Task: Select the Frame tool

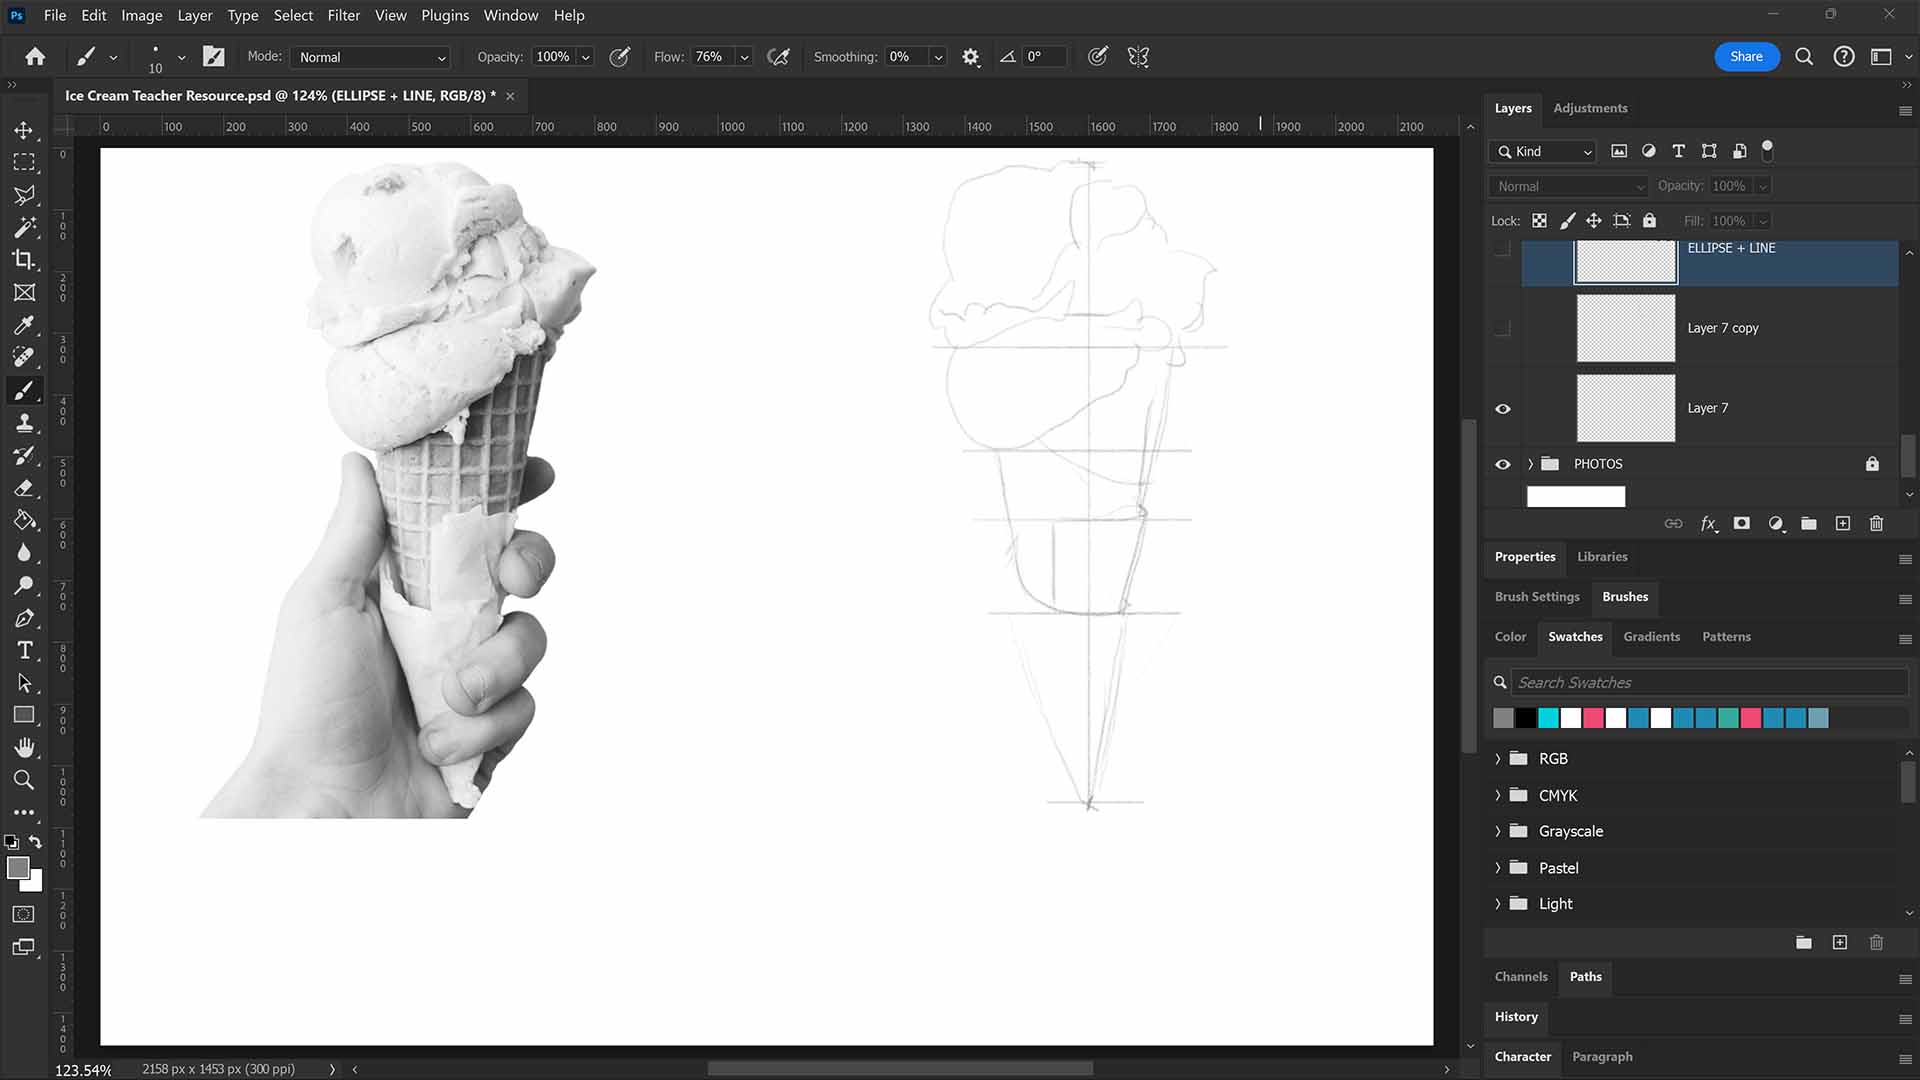Action: pos(24,292)
